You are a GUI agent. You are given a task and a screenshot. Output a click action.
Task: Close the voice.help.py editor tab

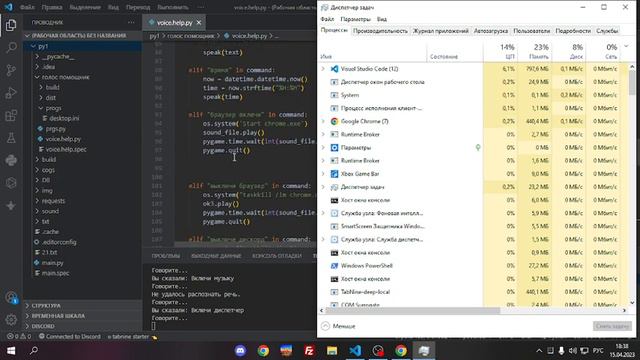point(199,22)
